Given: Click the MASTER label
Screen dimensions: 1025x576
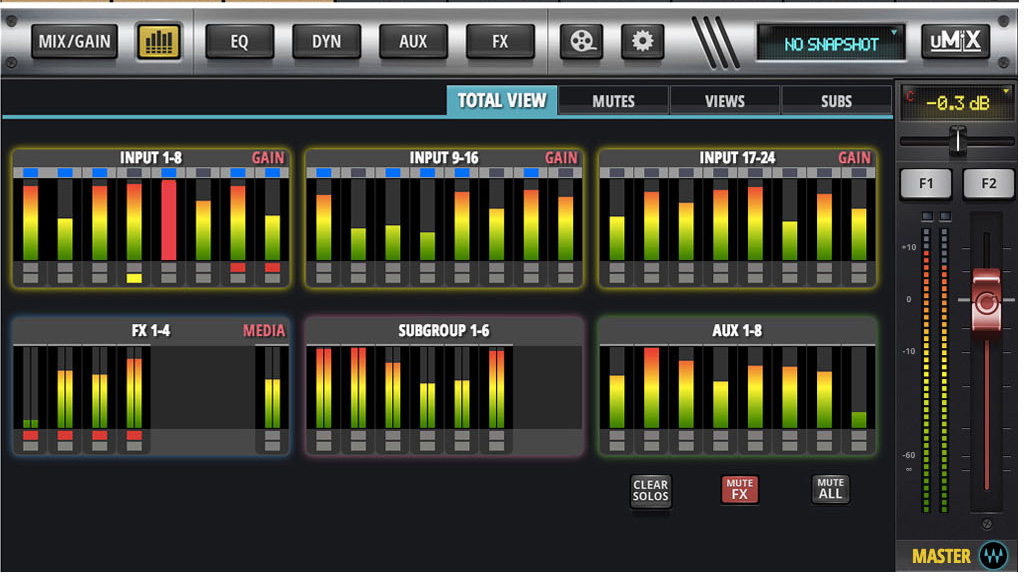Looking at the screenshot, I should 941,556.
